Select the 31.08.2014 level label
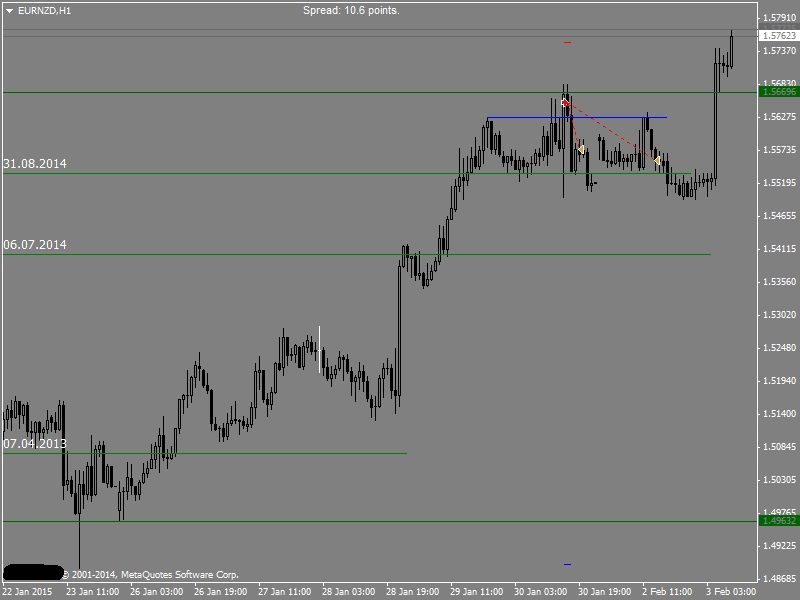 [x=35, y=164]
